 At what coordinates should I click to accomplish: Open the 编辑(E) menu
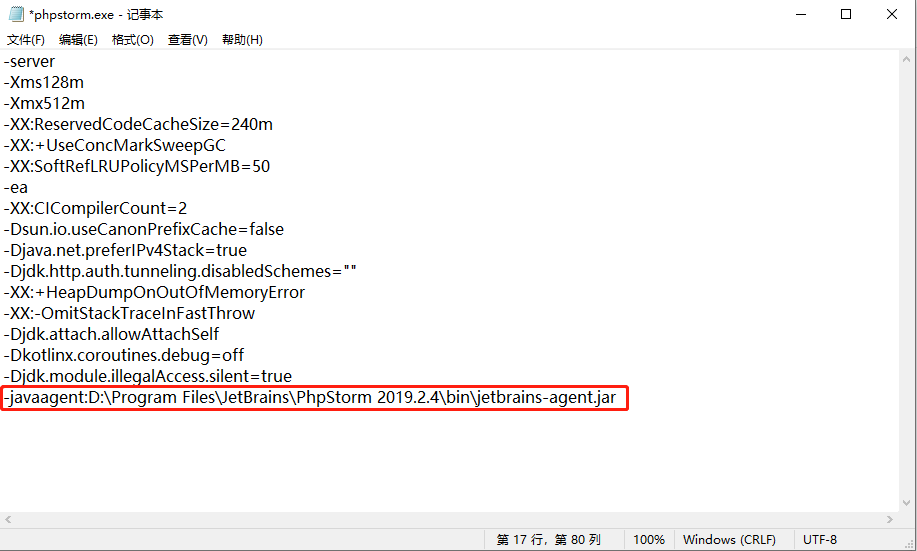click(78, 40)
